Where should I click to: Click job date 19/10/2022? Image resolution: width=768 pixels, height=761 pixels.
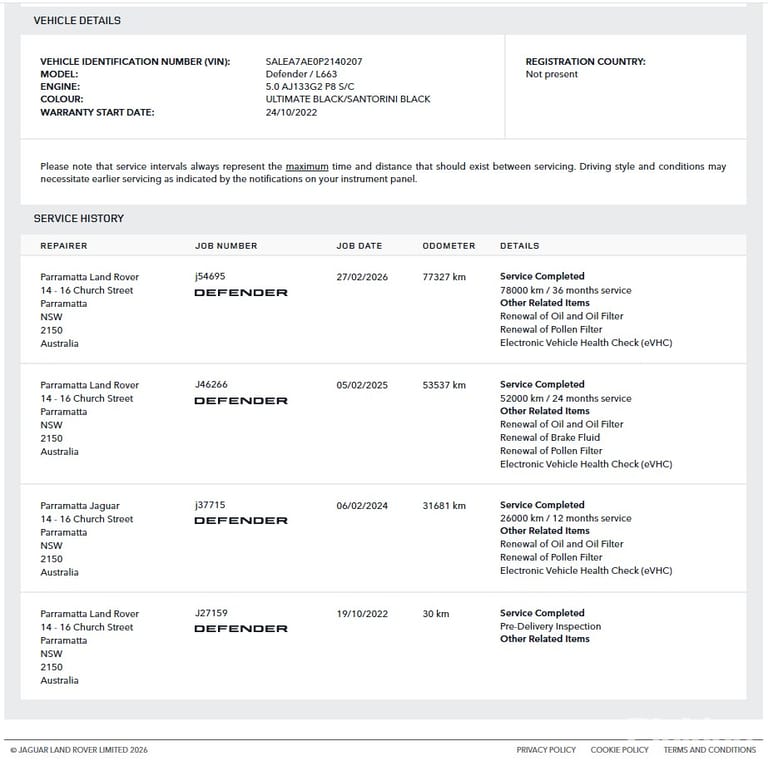(362, 614)
